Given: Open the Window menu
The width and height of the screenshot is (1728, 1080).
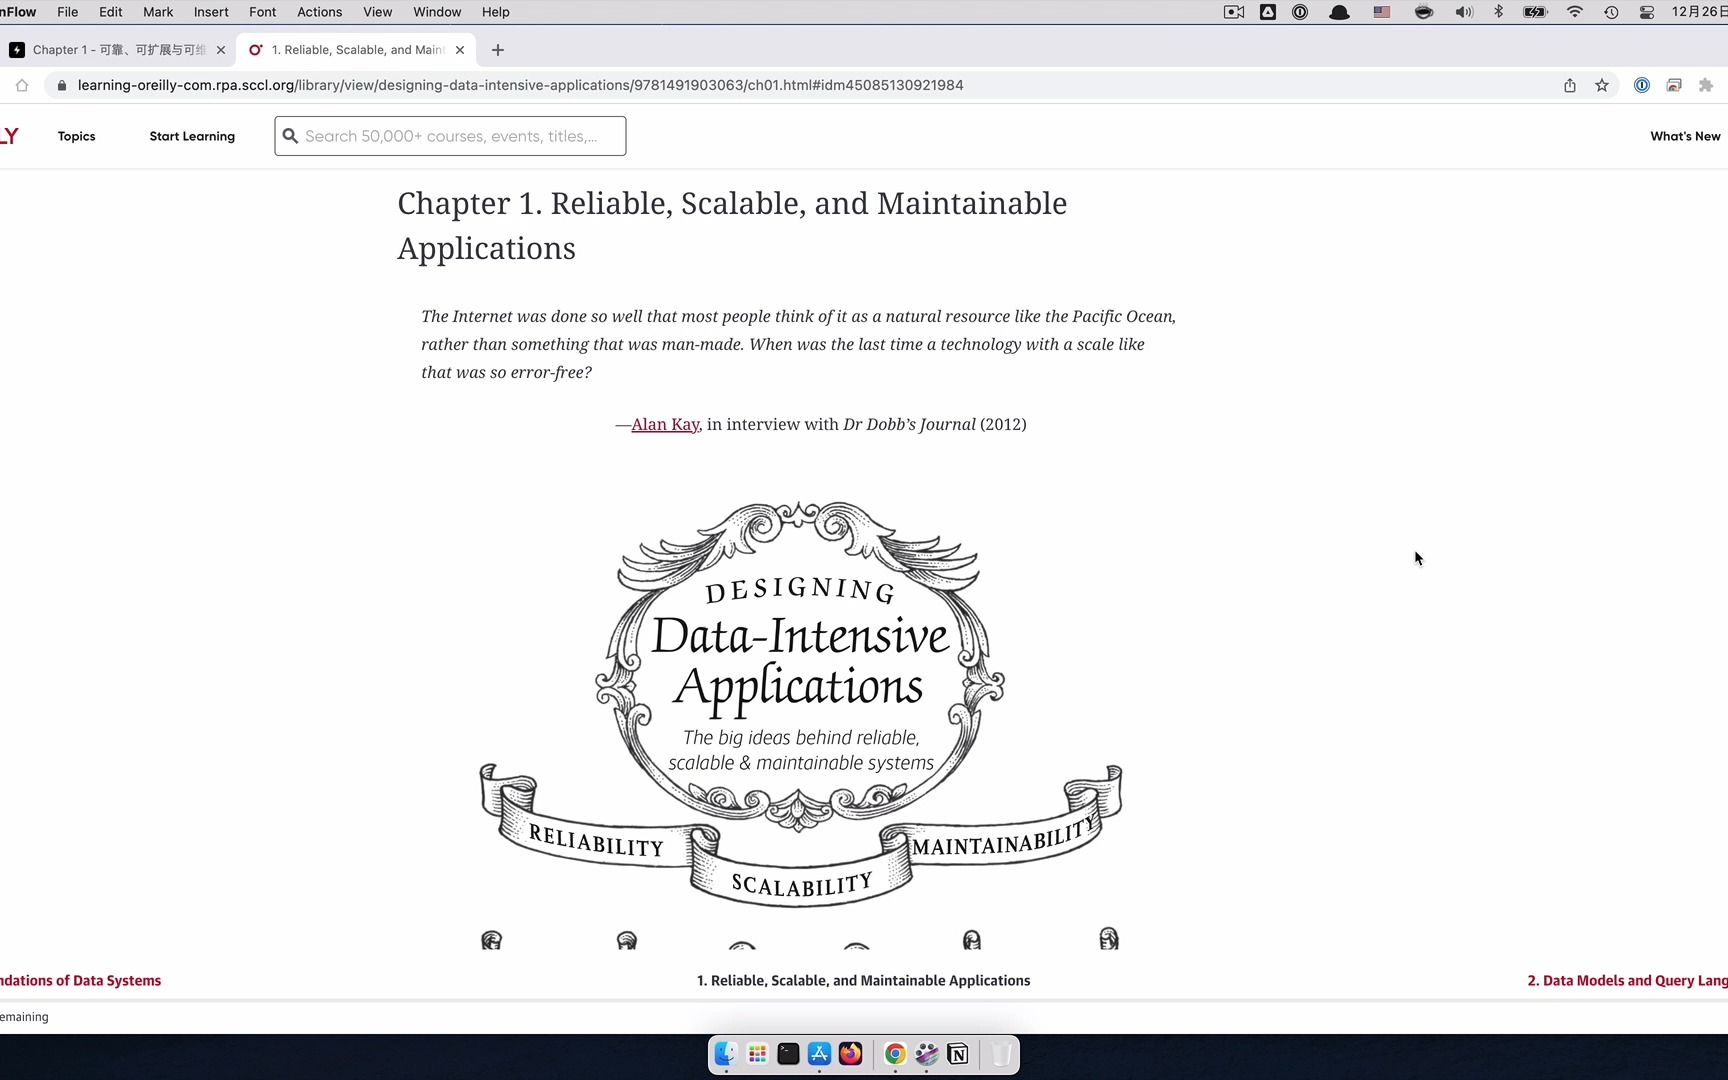Looking at the screenshot, I should pyautogui.click(x=437, y=12).
